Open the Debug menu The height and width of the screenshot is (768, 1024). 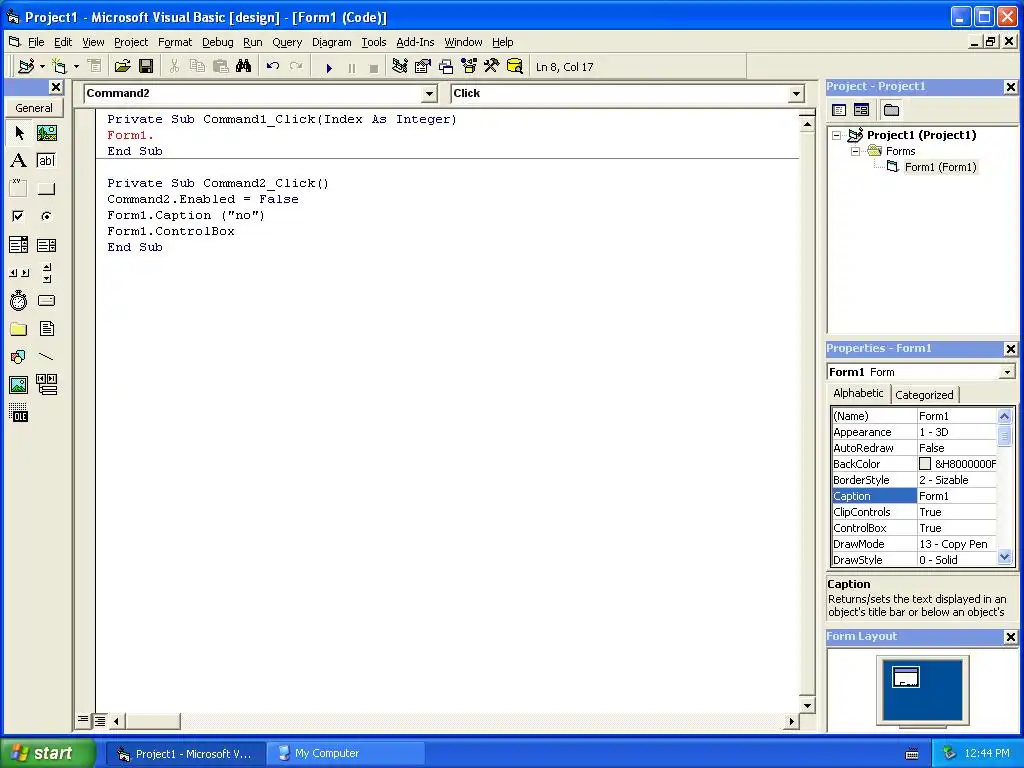point(217,42)
